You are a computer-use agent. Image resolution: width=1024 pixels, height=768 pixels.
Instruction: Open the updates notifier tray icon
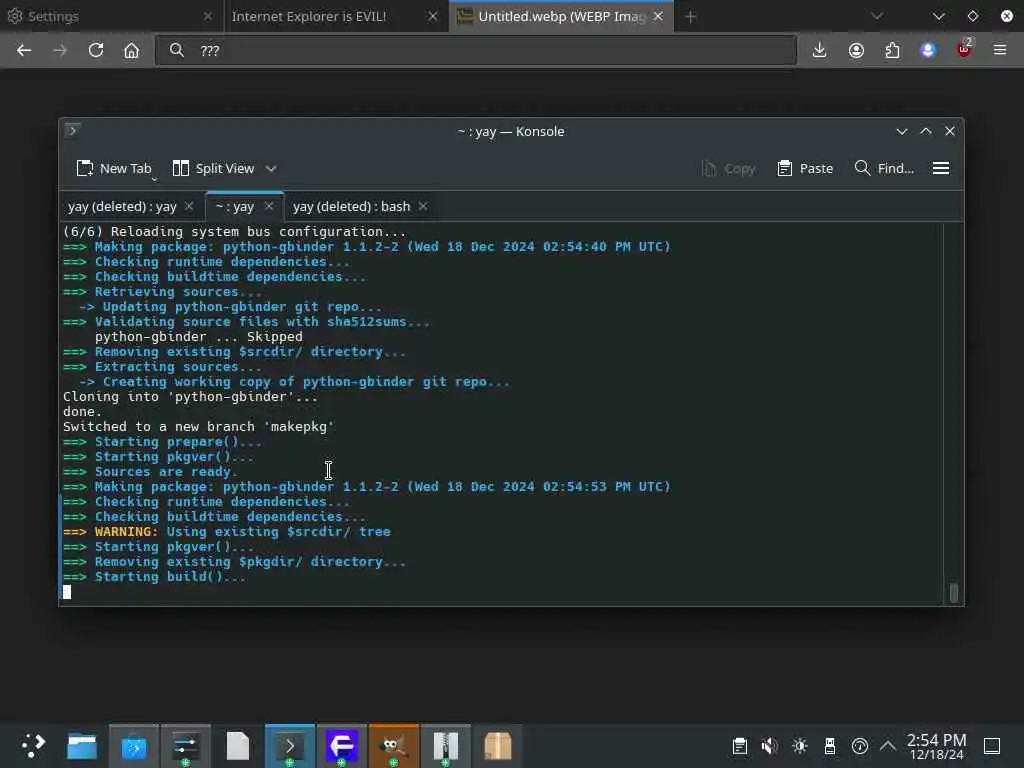[x=859, y=746]
